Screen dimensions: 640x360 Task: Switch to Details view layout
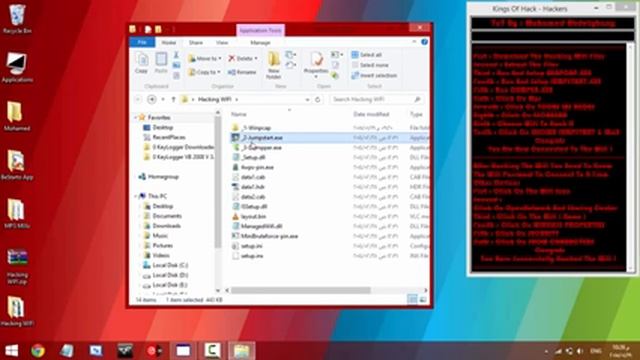[x=413, y=300]
